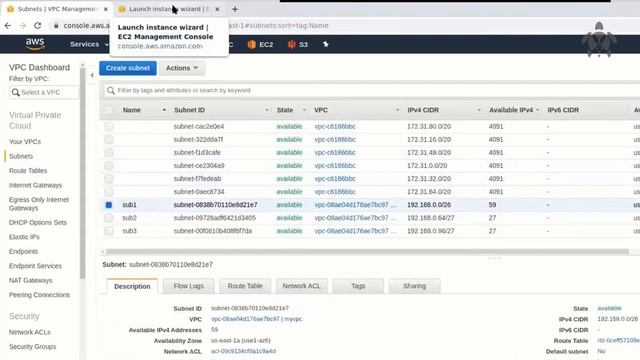
Task: Check the subnet-0aec8734 row checkbox
Action: coord(109,192)
